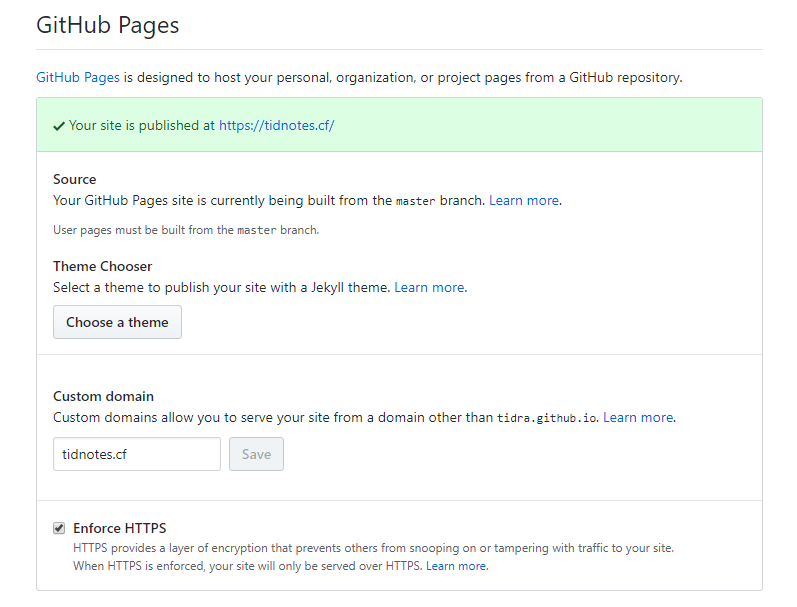The height and width of the screenshot is (607, 797).
Task: Click the Enforce HTTPS label text
Action: [120, 528]
